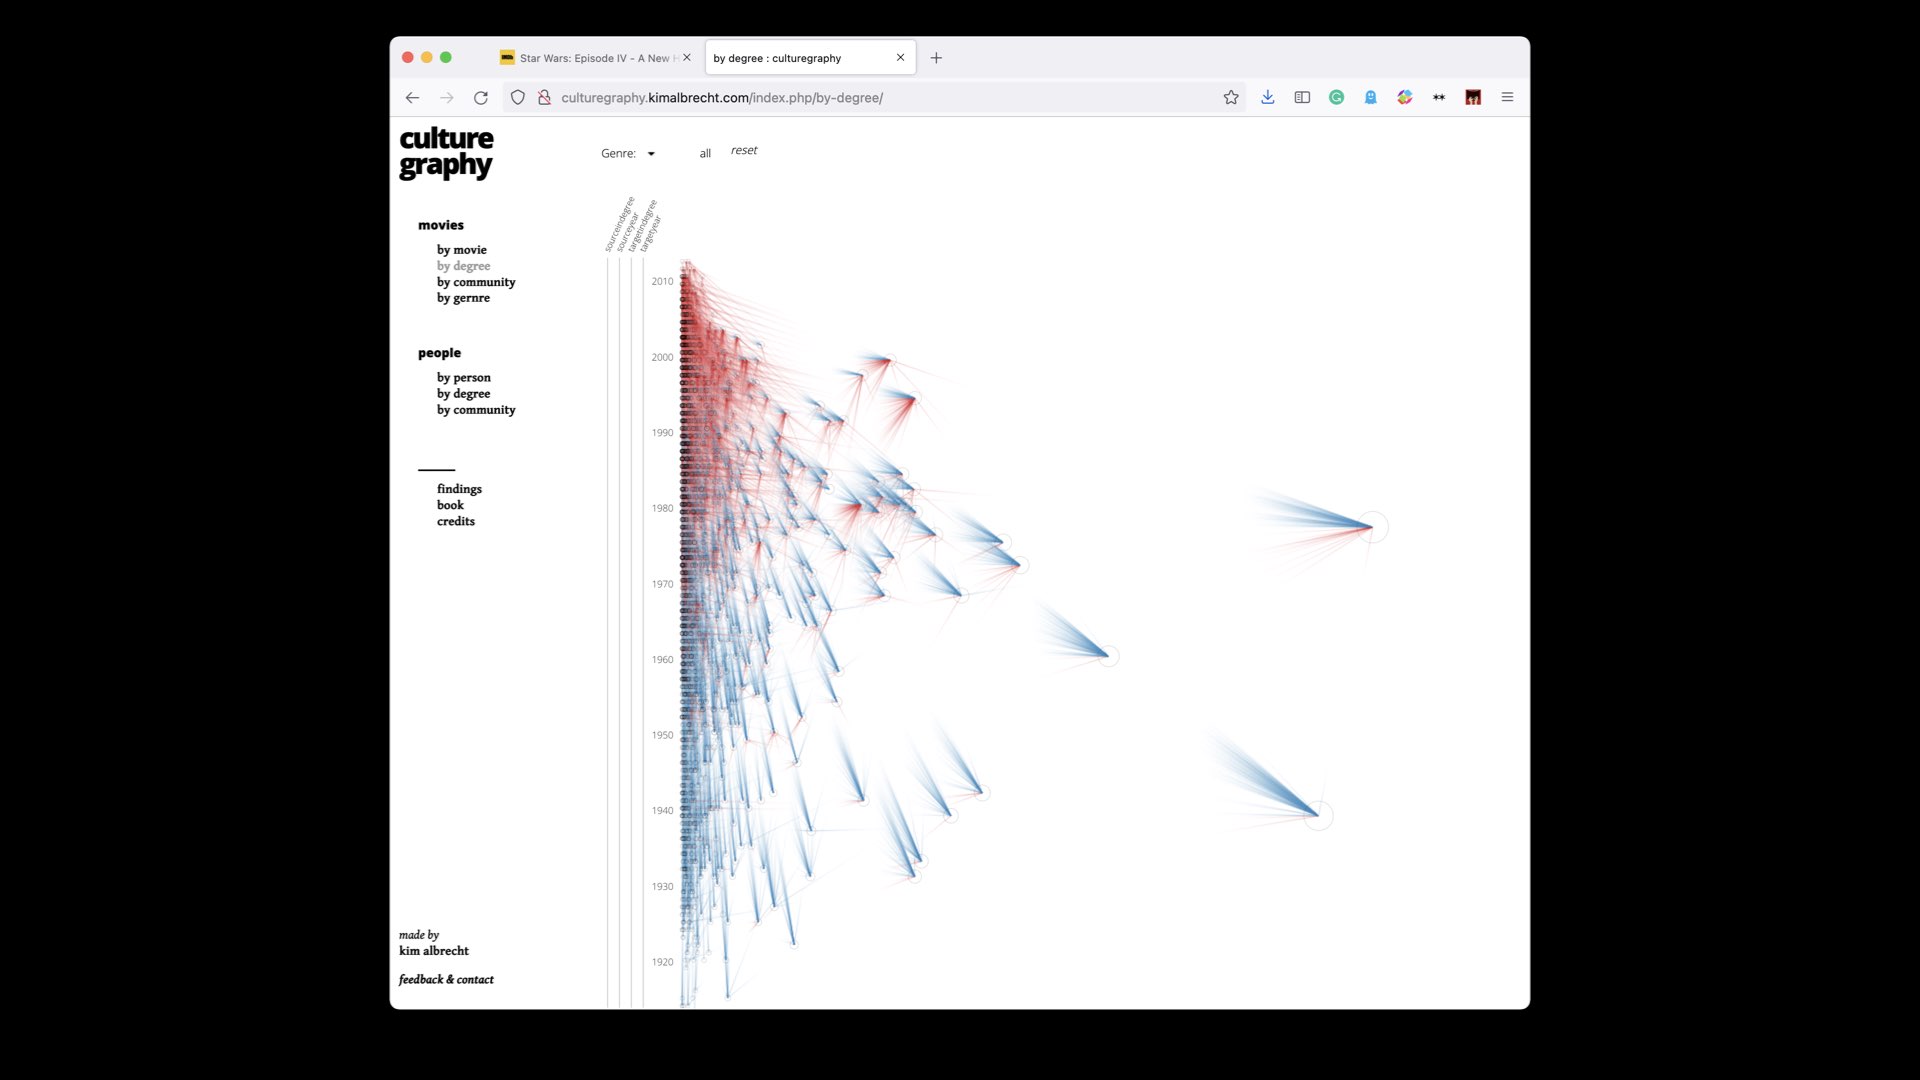Click the feedback & contact link
This screenshot has height=1080, width=1920.
[x=446, y=980]
